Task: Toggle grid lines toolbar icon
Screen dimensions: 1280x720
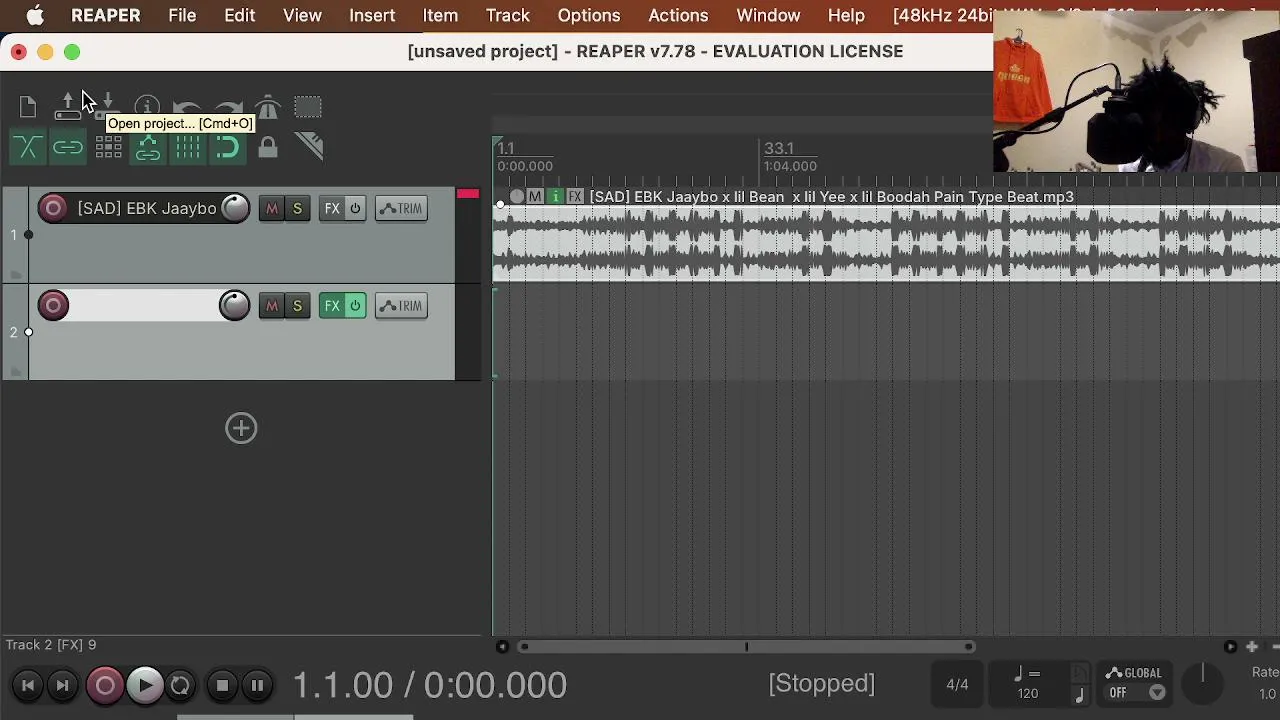Action: [188, 148]
